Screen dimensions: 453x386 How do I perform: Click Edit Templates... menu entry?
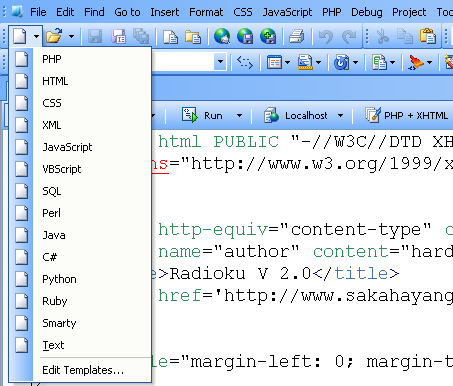click(80, 370)
